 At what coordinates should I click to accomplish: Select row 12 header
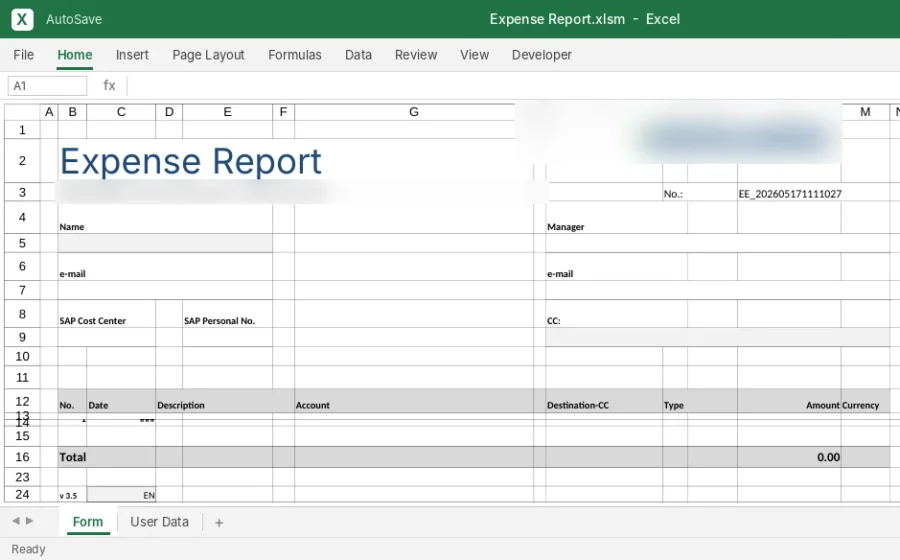tap(22, 401)
